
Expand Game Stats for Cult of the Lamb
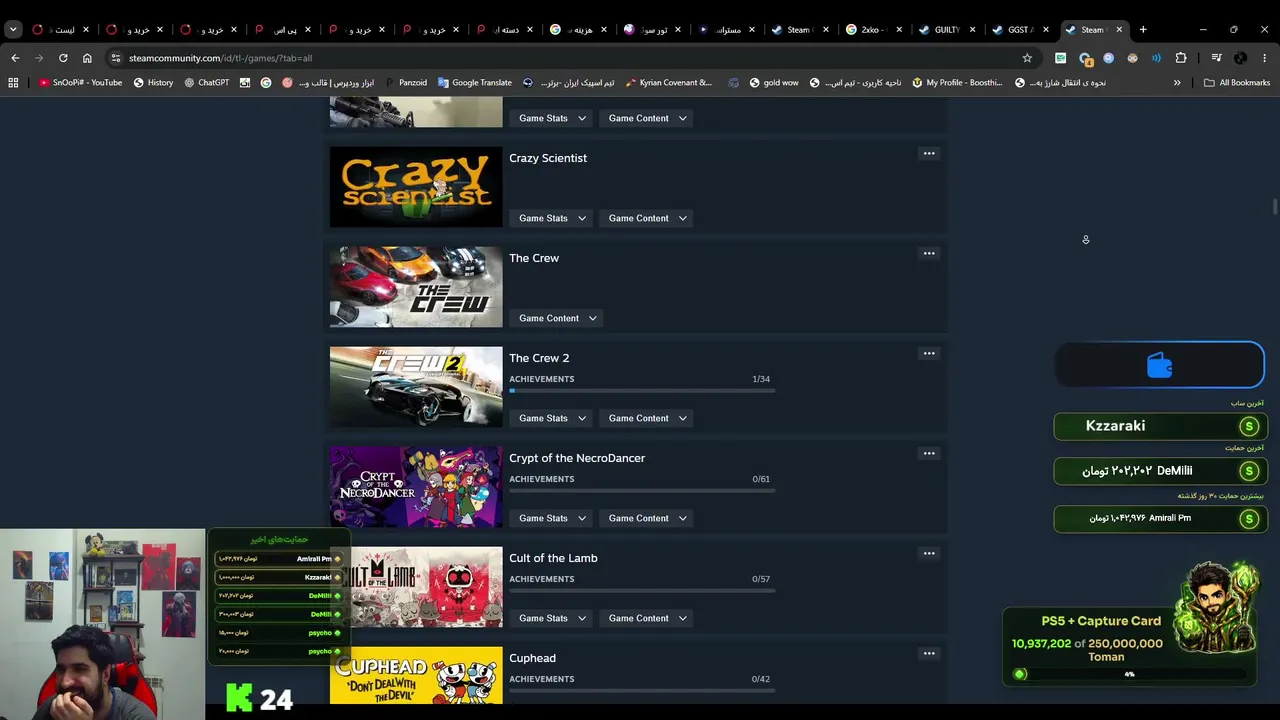(x=553, y=618)
